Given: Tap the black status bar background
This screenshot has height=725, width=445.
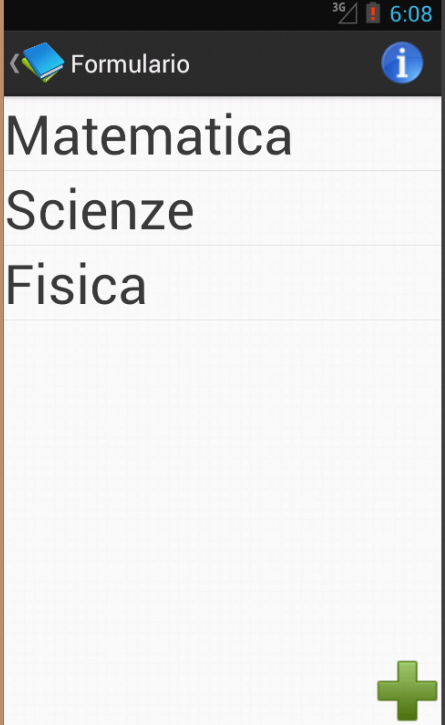Looking at the screenshot, I should coord(167,15).
